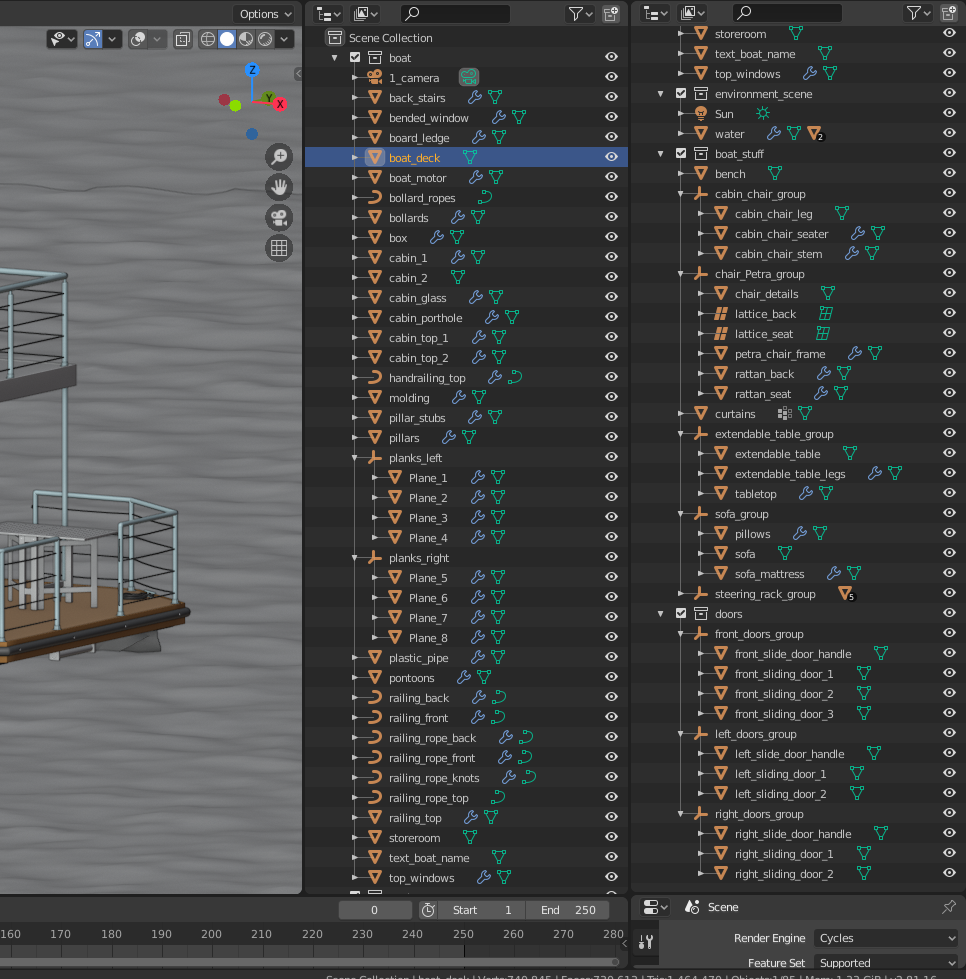This screenshot has width=966, height=979.
Task: Open the outliner filter funnel popover
Action: tap(575, 13)
